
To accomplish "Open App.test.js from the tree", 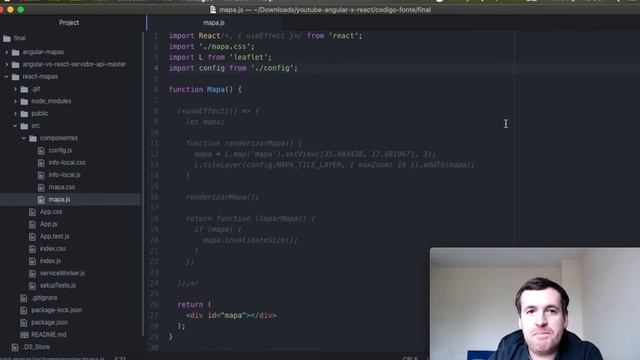I will click(55, 236).
